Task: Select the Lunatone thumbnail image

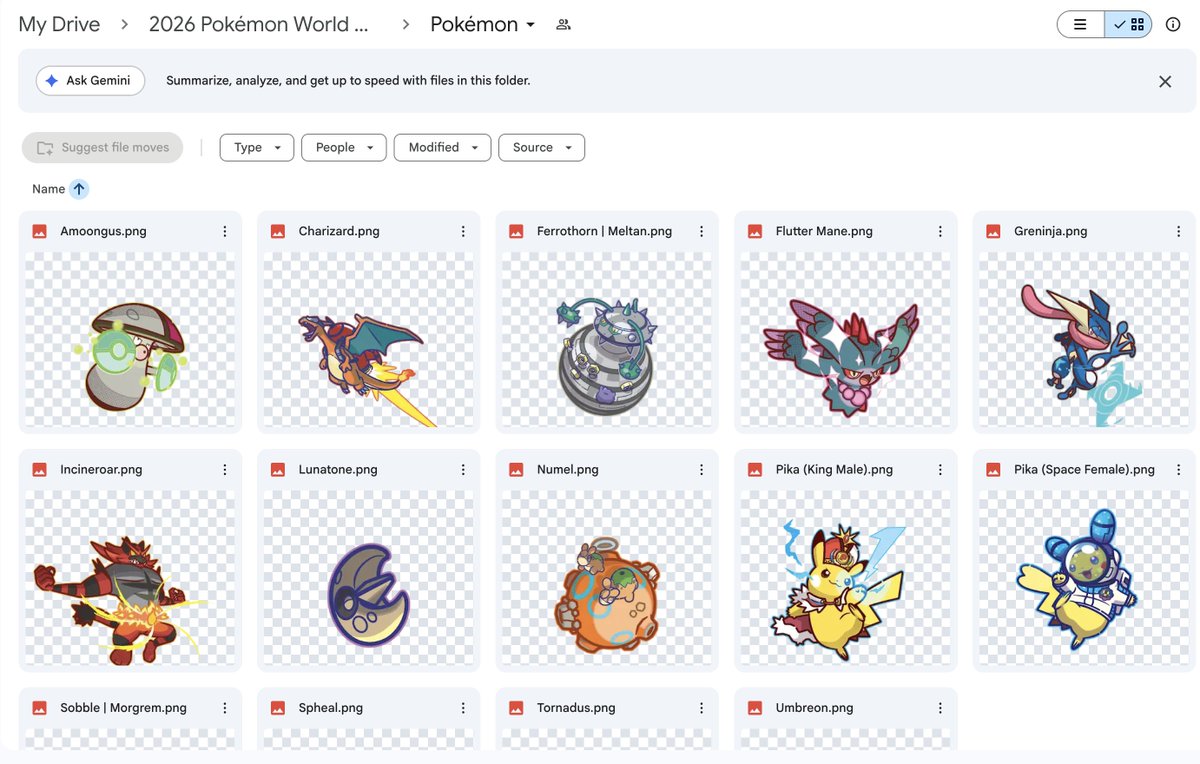Action: (369, 577)
